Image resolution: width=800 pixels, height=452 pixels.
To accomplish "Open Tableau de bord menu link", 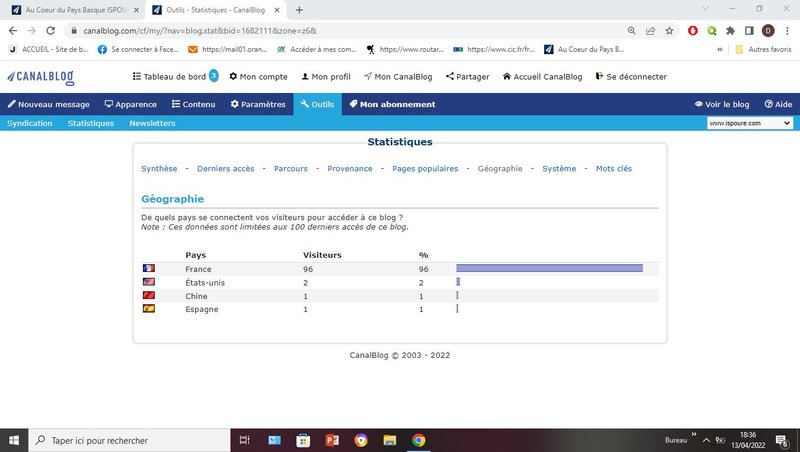I will click(169, 77).
